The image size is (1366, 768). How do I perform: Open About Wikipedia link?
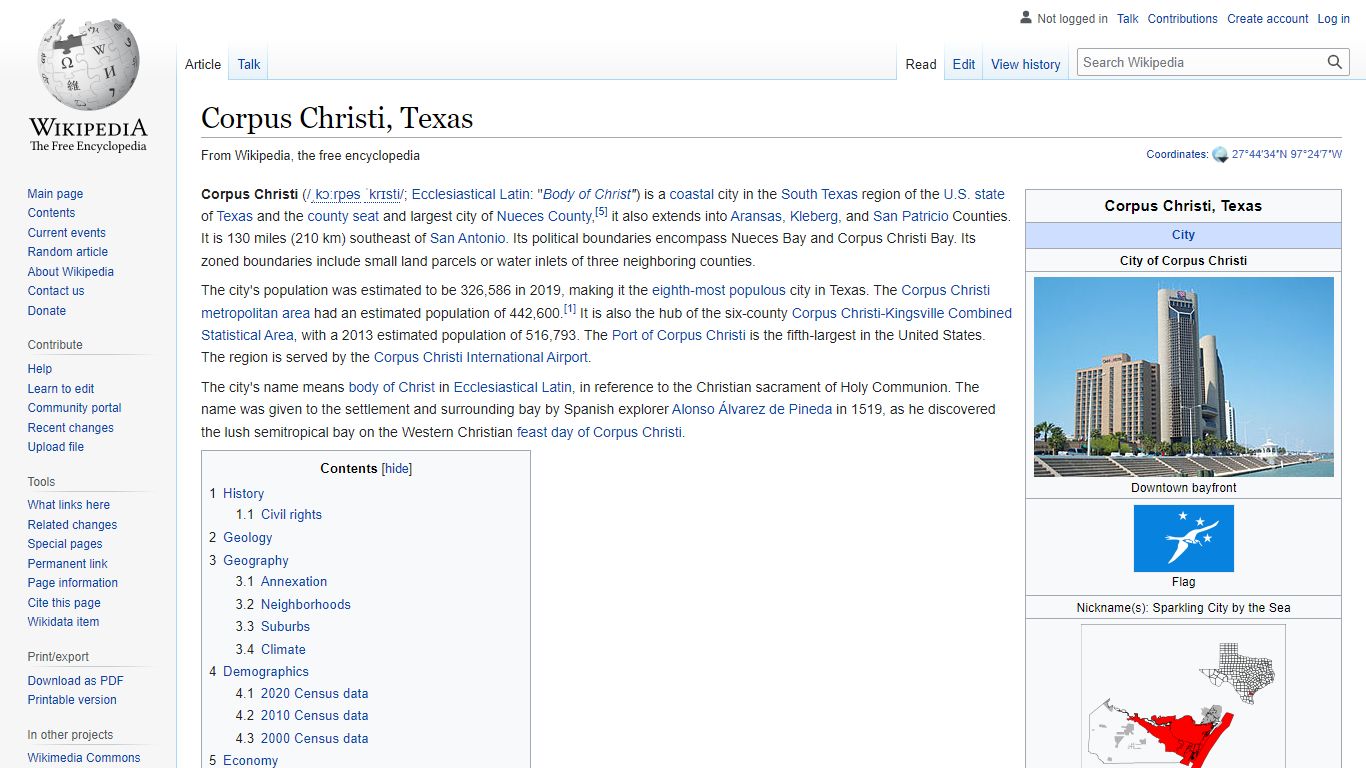tap(70, 272)
